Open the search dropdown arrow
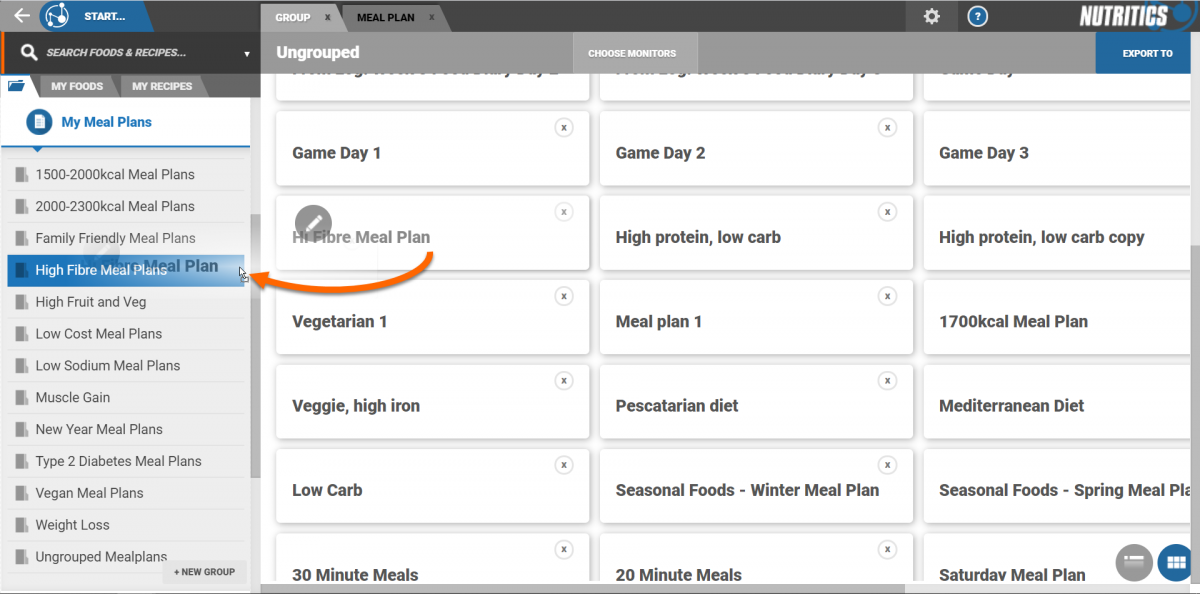Viewport: 1200px width, 594px height. 247,54
